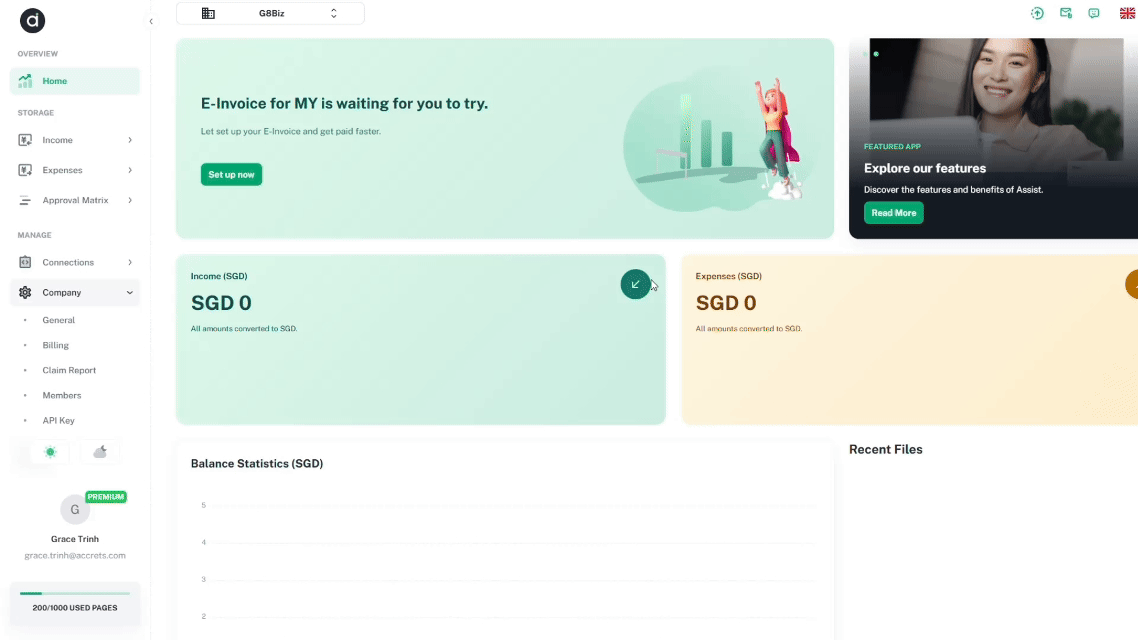Open the Members submenu item
The width and height of the screenshot is (1138, 640).
tap(62, 395)
